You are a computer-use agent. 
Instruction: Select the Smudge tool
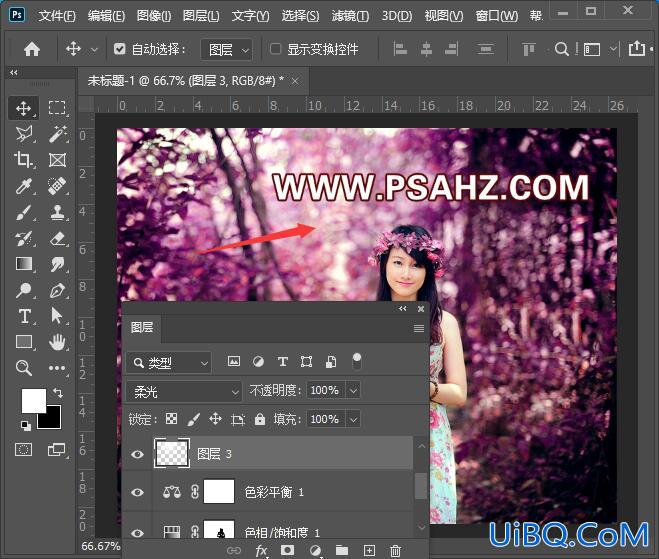[x=57, y=264]
